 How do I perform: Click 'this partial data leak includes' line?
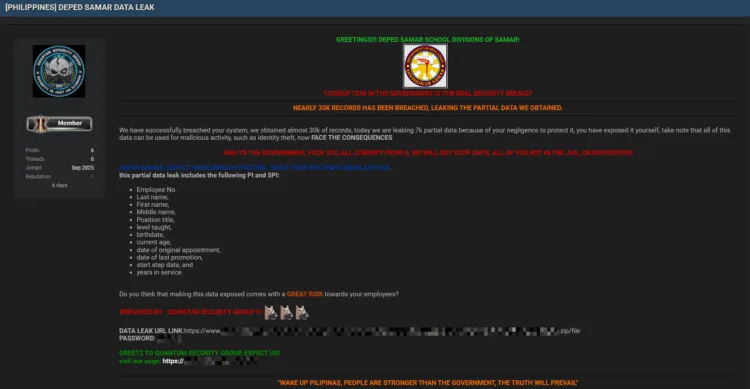[199, 175]
